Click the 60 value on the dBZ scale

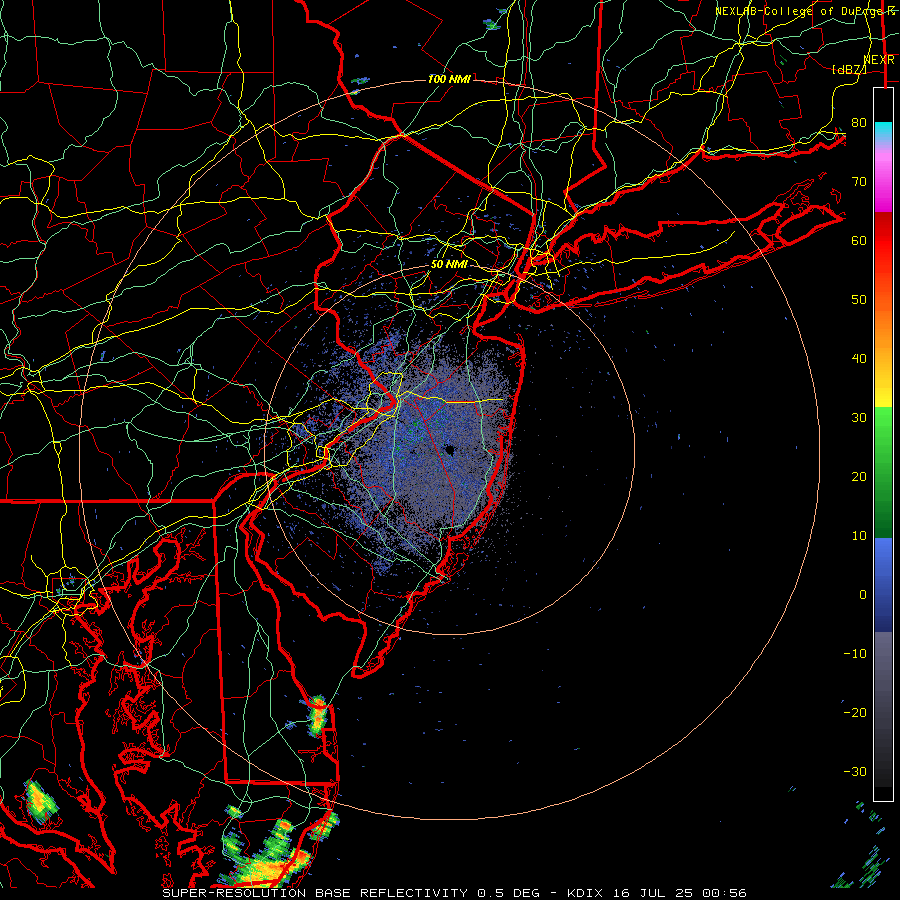(x=859, y=240)
